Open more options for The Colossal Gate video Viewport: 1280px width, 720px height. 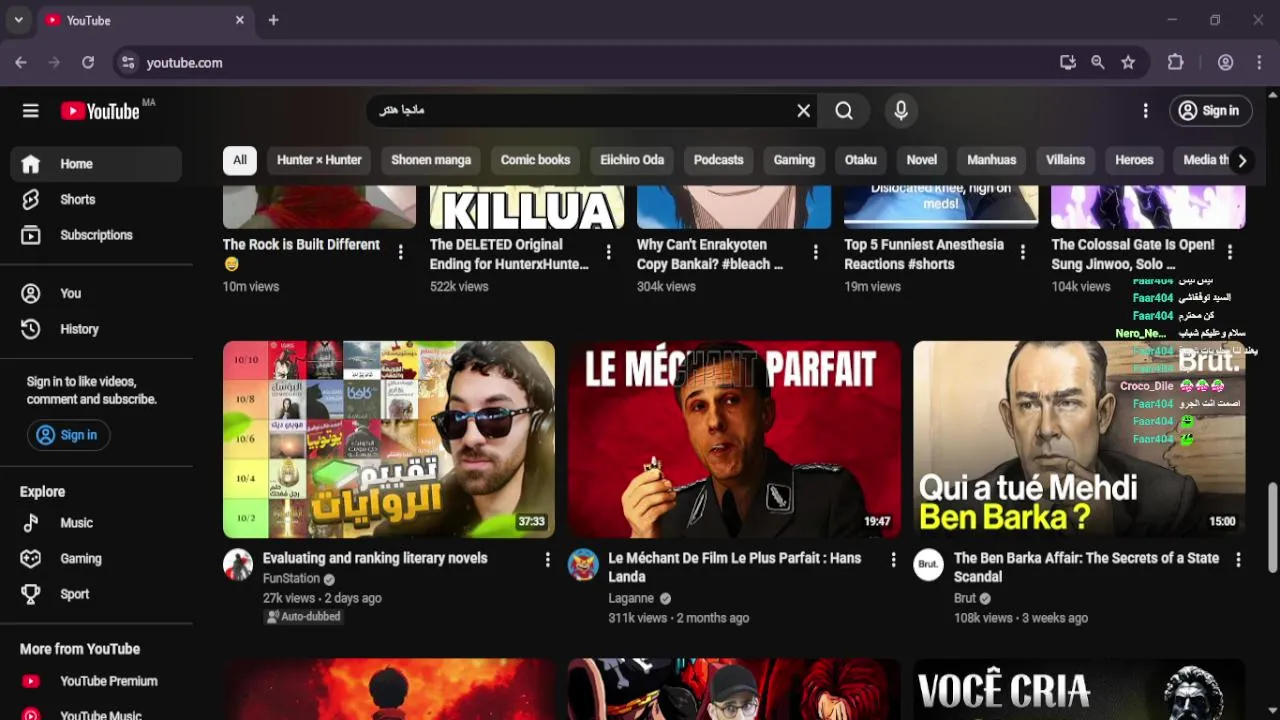tap(1229, 253)
